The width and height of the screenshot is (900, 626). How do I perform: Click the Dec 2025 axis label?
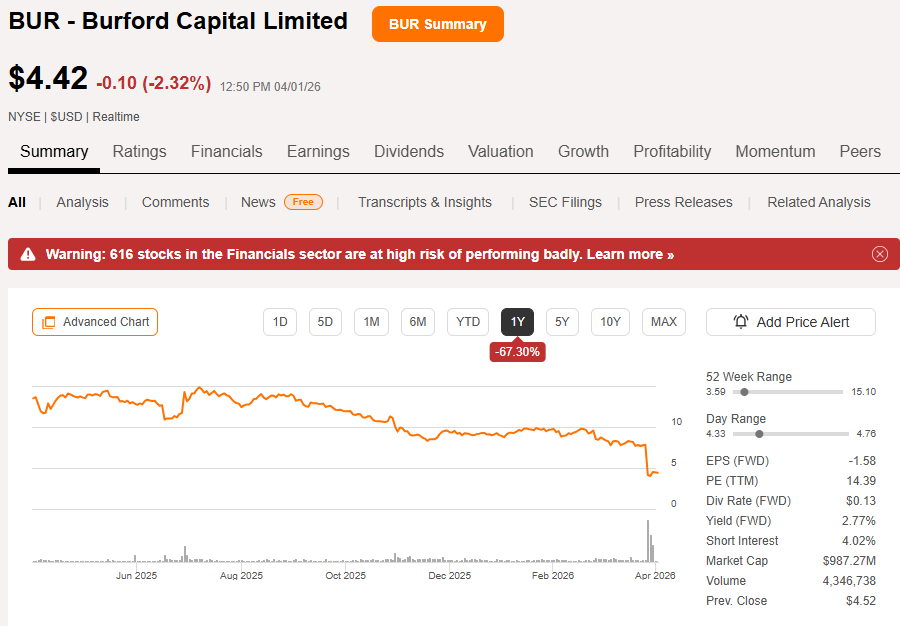pos(449,576)
